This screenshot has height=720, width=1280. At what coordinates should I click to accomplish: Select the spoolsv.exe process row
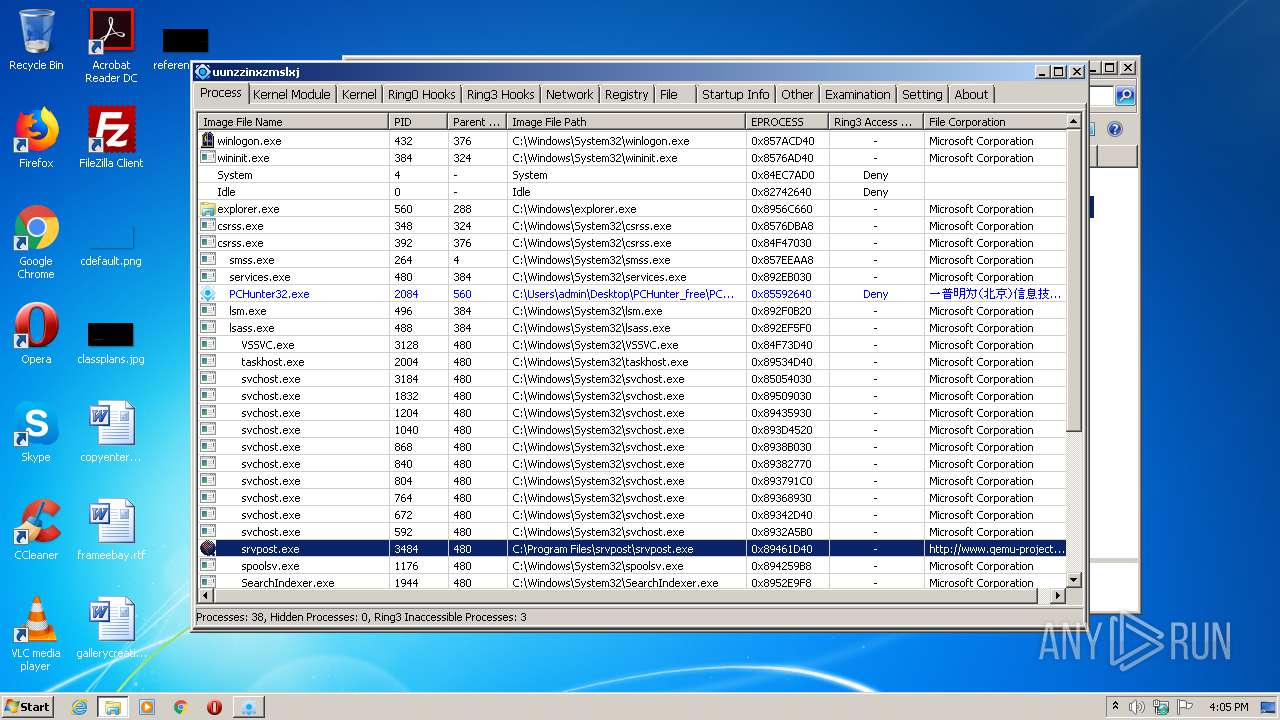click(632, 566)
